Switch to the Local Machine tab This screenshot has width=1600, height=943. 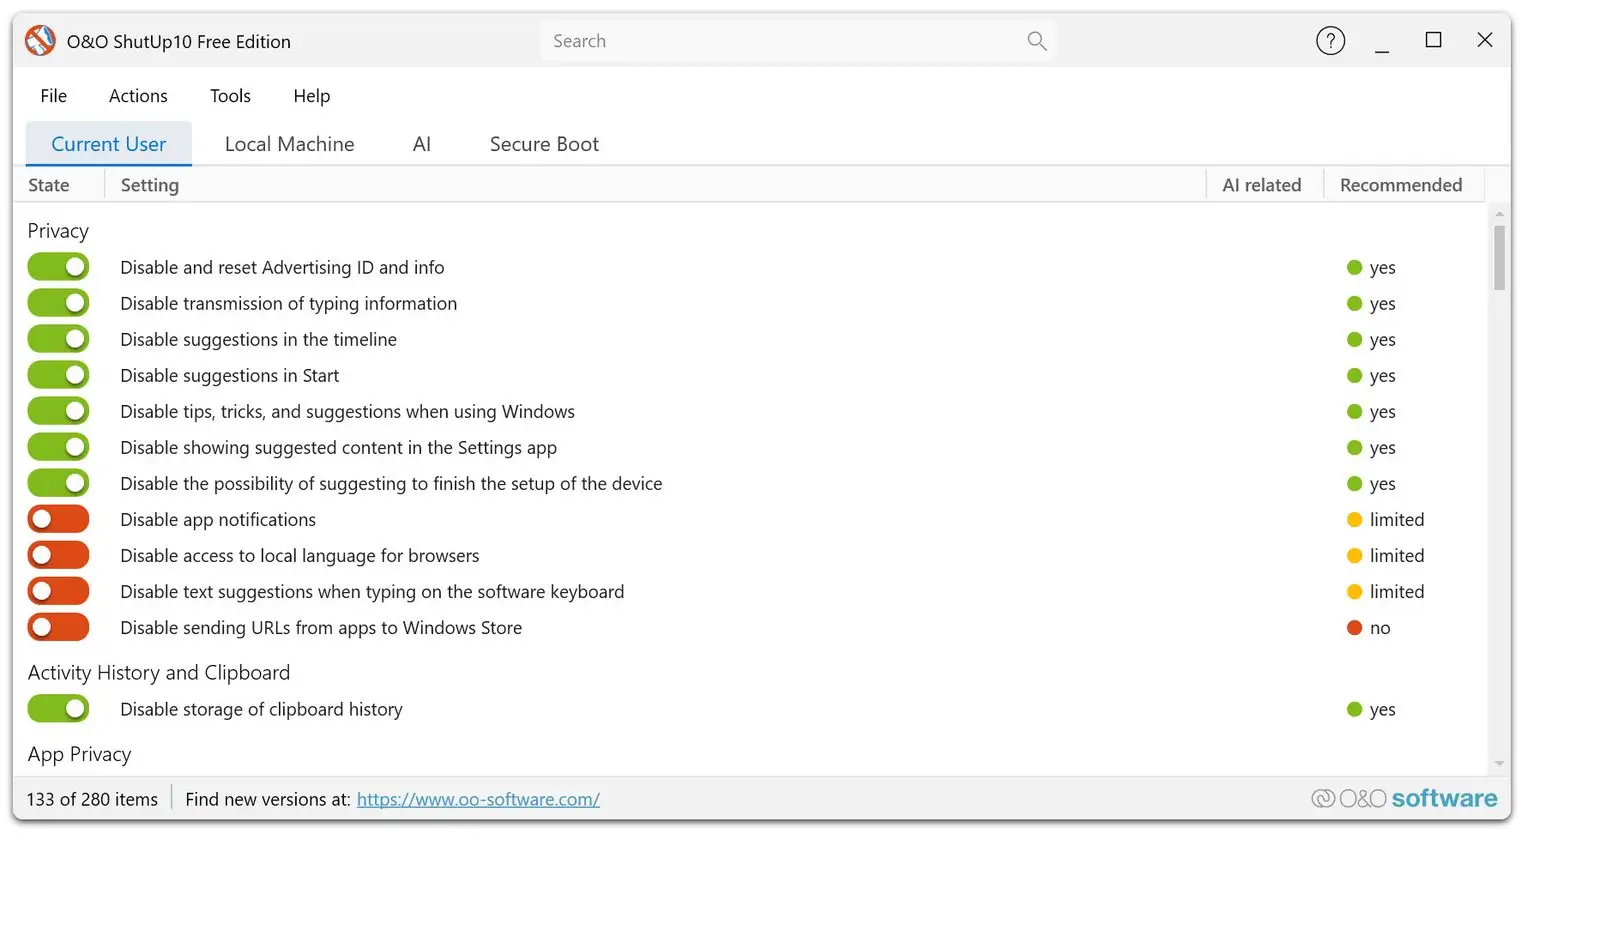pyautogui.click(x=289, y=144)
